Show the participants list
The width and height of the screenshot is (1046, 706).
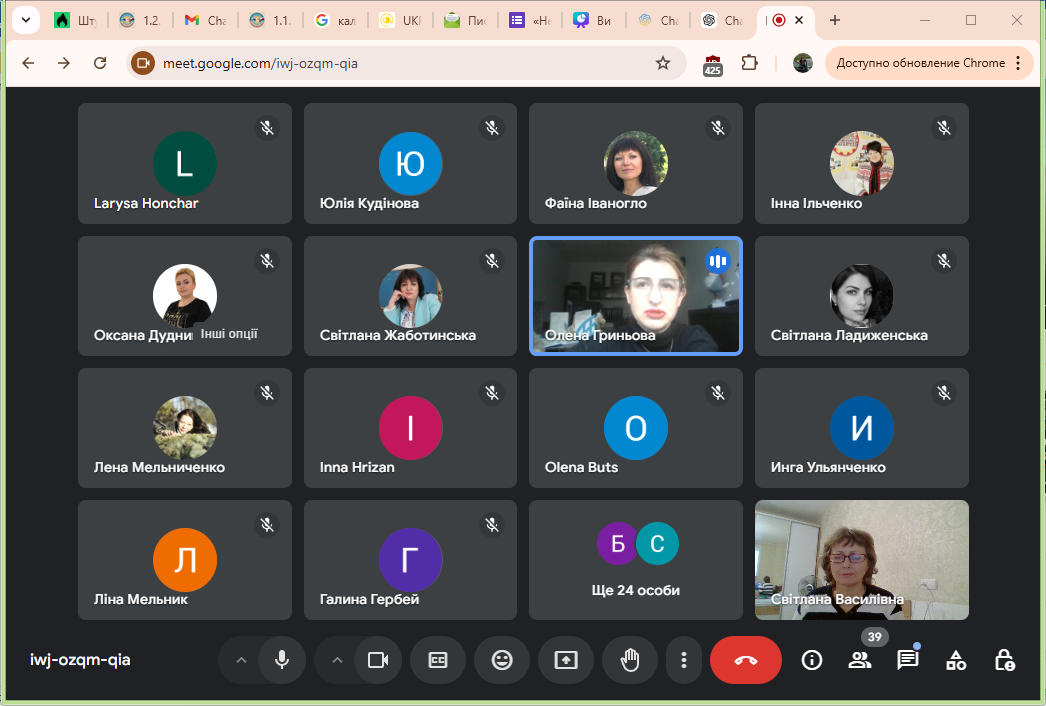tap(859, 660)
